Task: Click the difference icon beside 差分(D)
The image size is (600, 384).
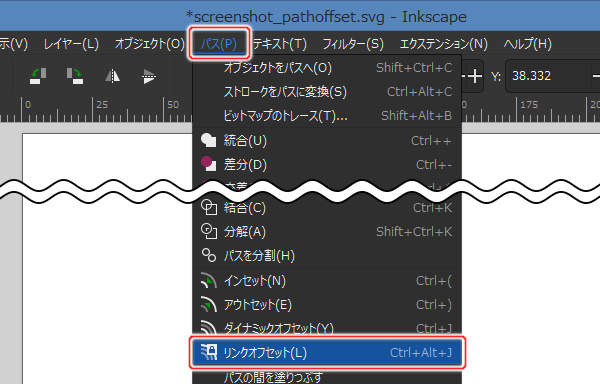Action: [x=209, y=164]
